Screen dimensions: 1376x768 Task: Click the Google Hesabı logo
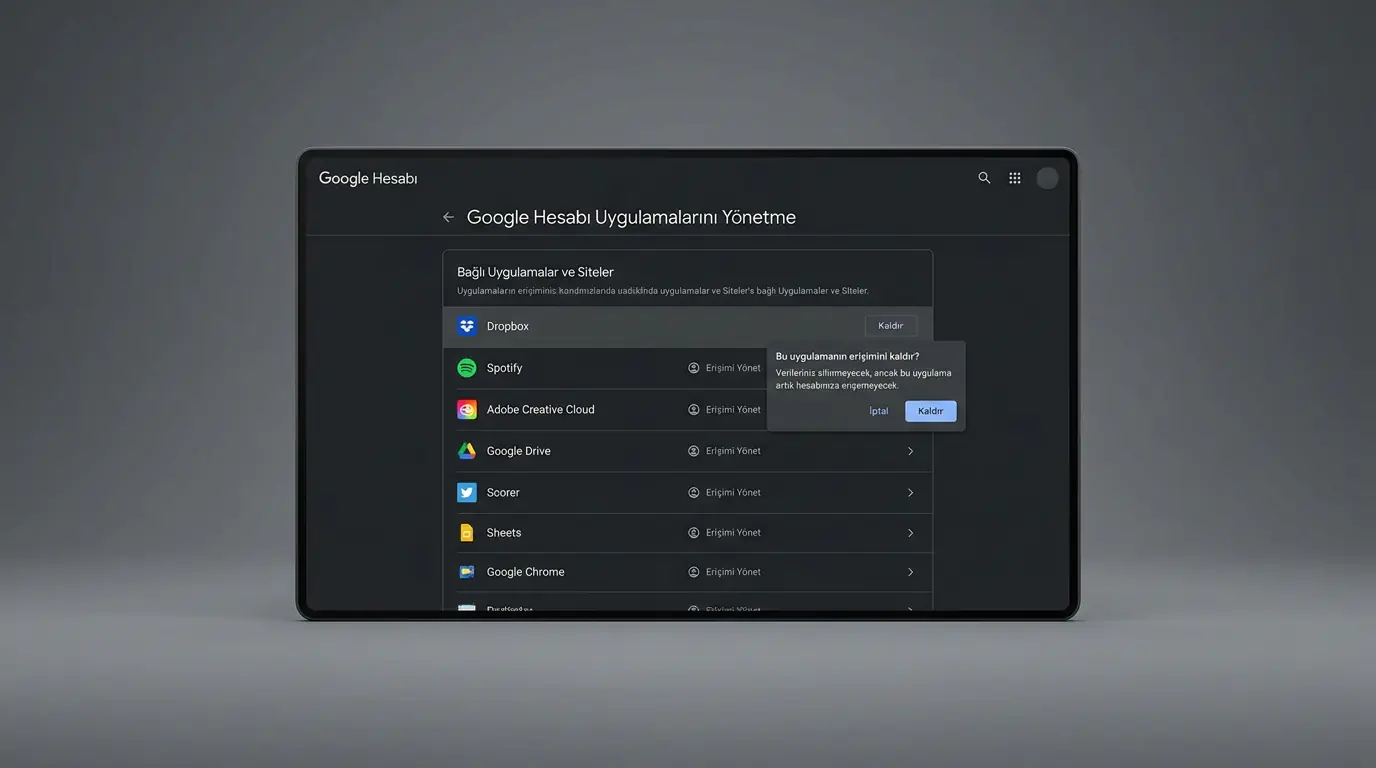pos(368,179)
